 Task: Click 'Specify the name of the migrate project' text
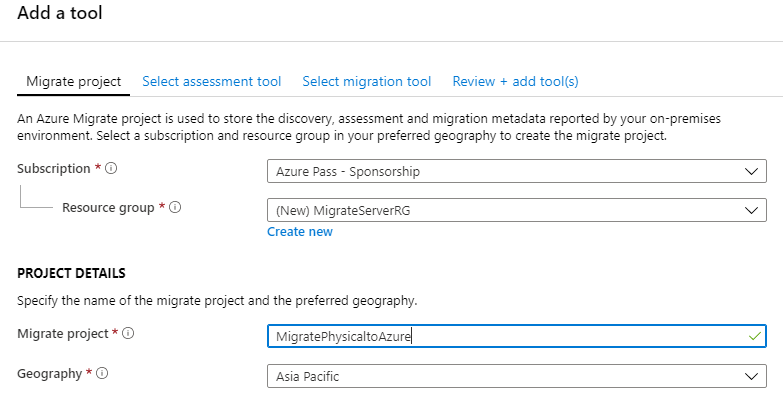pyautogui.click(x=217, y=301)
